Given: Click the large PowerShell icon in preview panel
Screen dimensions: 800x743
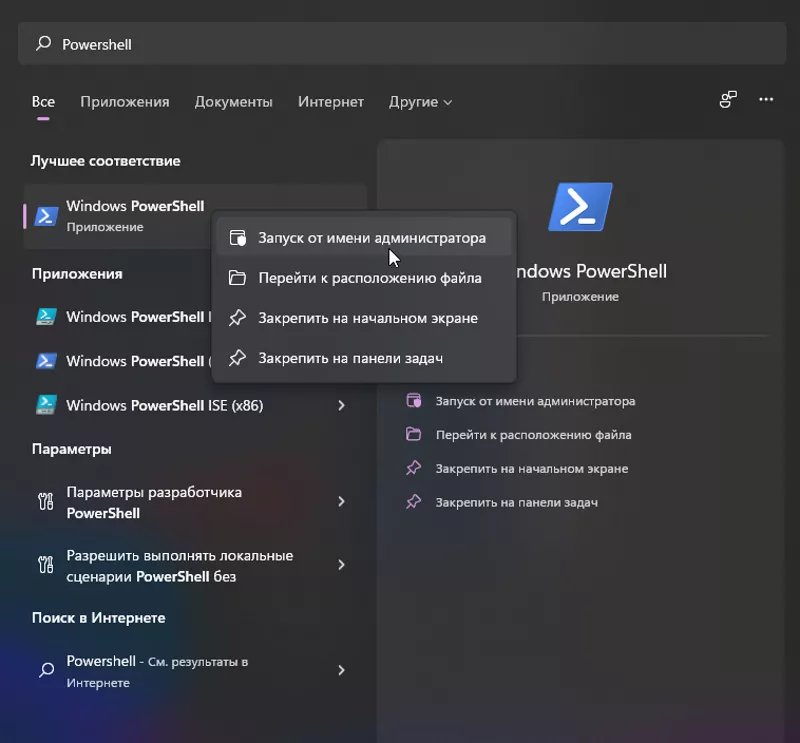Looking at the screenshot, I should point(580,204).
